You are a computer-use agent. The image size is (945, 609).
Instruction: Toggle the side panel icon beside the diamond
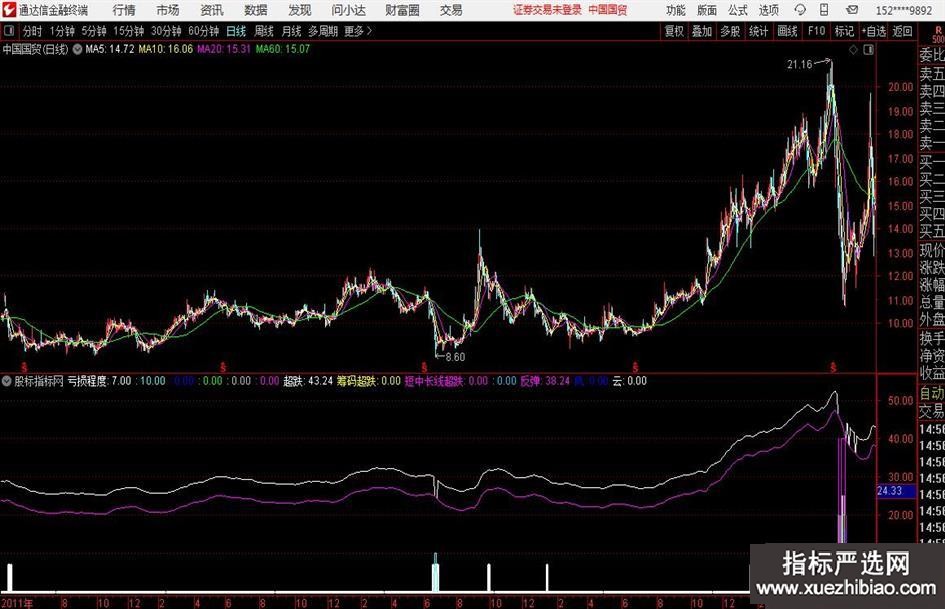point(868,50)
